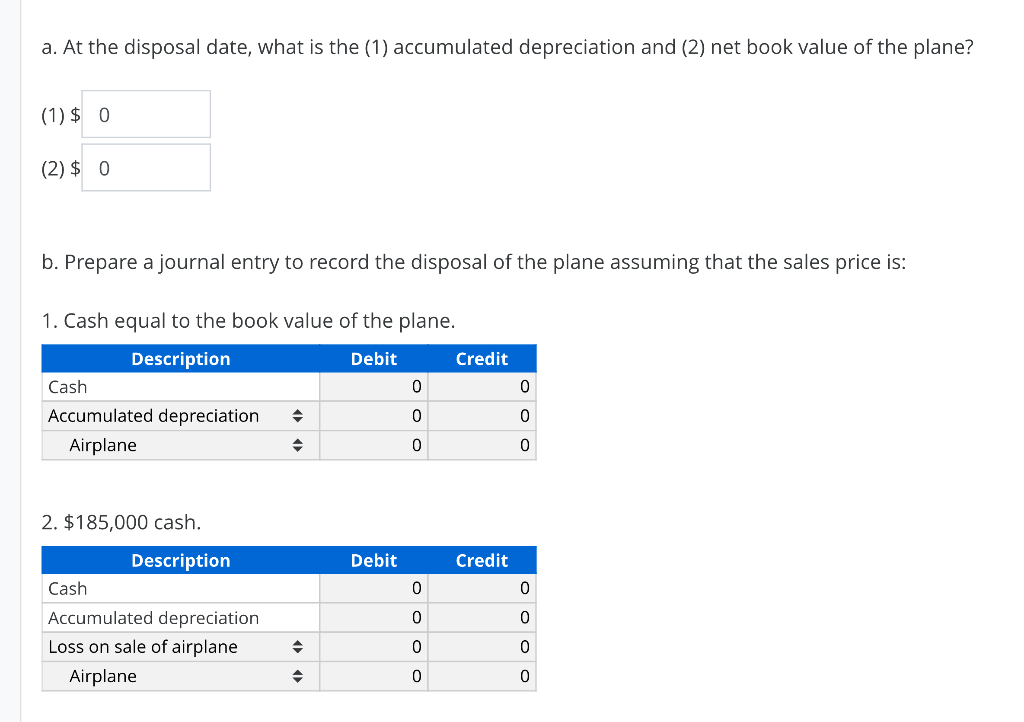Select the Cash credit cell in first table

482,387
